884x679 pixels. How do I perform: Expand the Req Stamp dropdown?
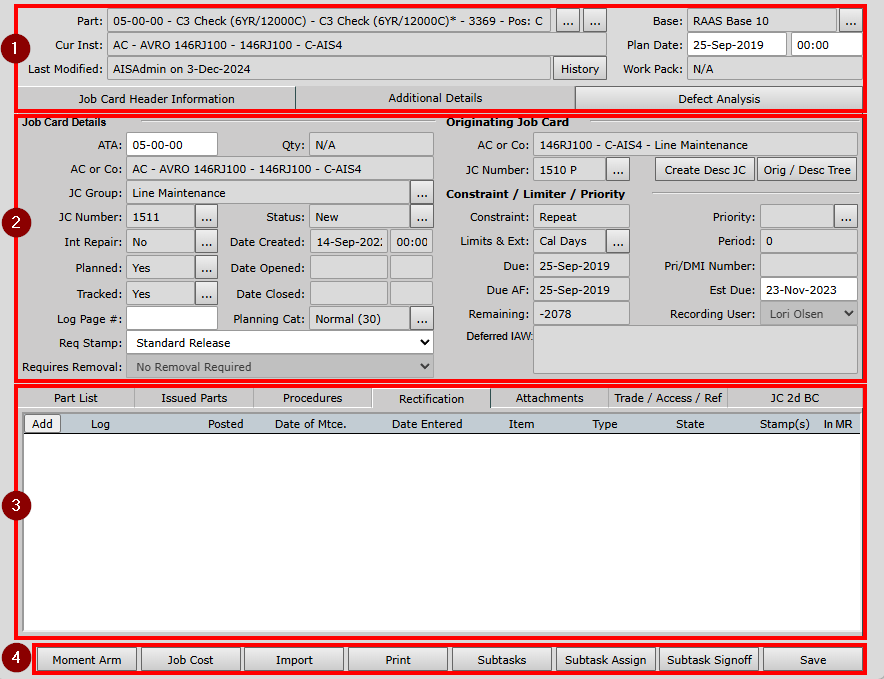pos(280,343)
